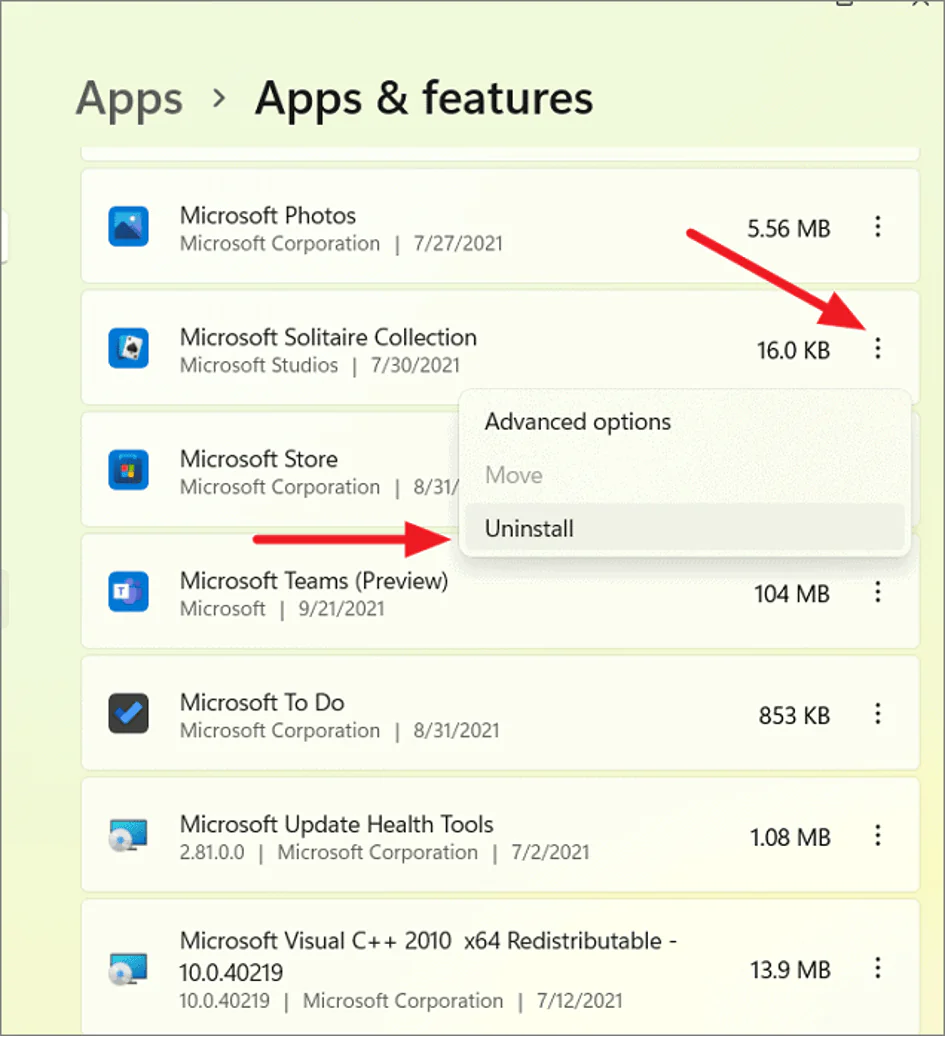Select Uninstall from the context menu
945x1037 pixels.
pyautogui.click(x=529, y=528)
